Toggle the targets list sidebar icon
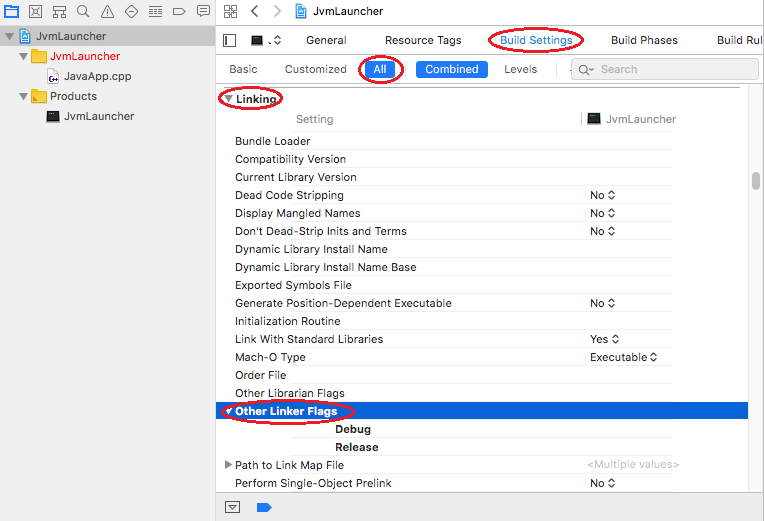 pos(229,40)
